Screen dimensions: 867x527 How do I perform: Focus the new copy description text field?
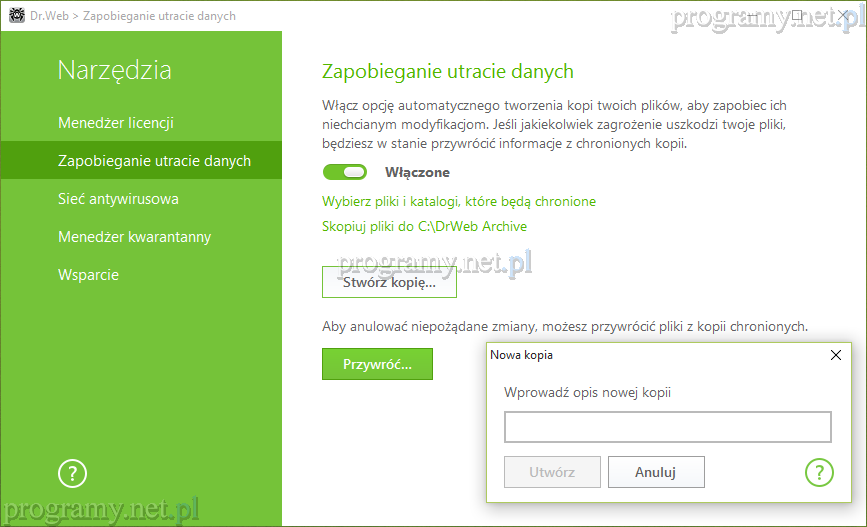point(667,427)
